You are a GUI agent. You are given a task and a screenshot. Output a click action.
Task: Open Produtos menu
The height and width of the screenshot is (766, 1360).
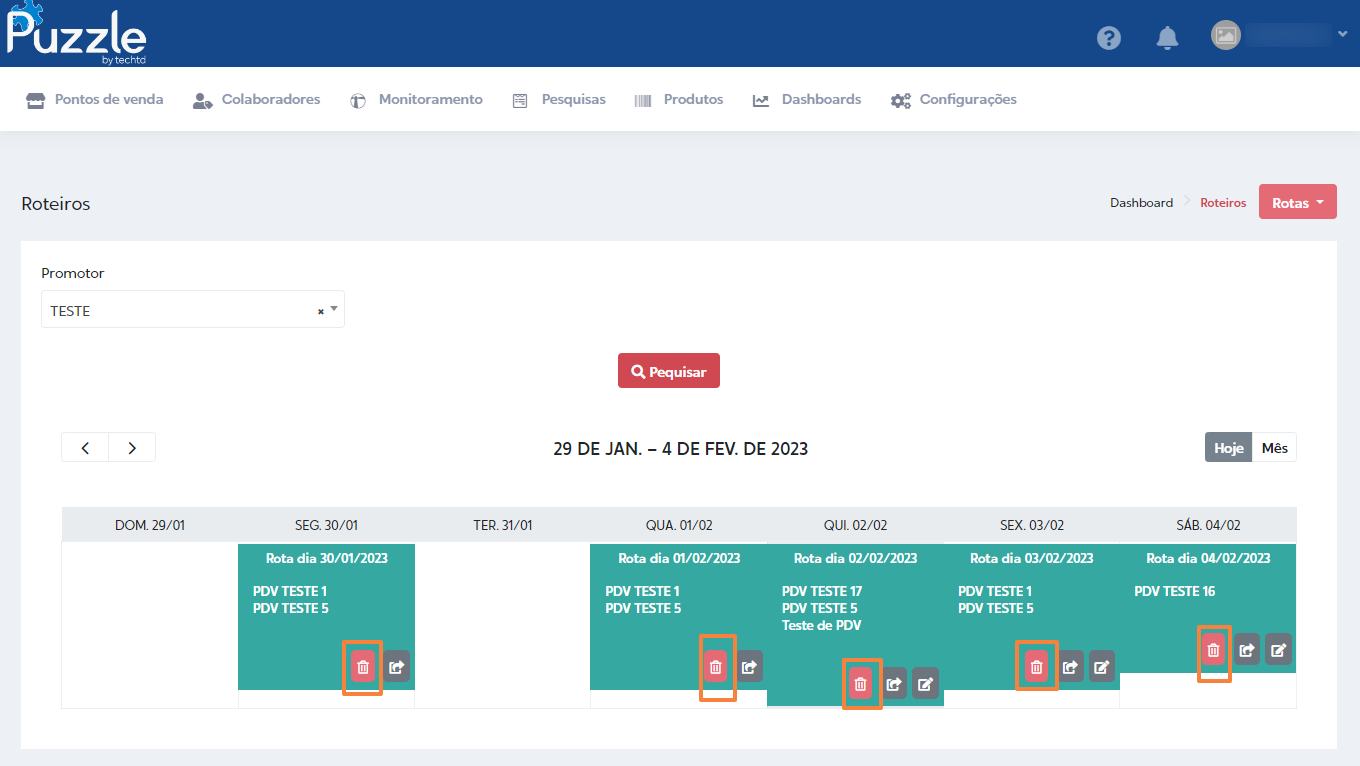[x=679, y=100]
